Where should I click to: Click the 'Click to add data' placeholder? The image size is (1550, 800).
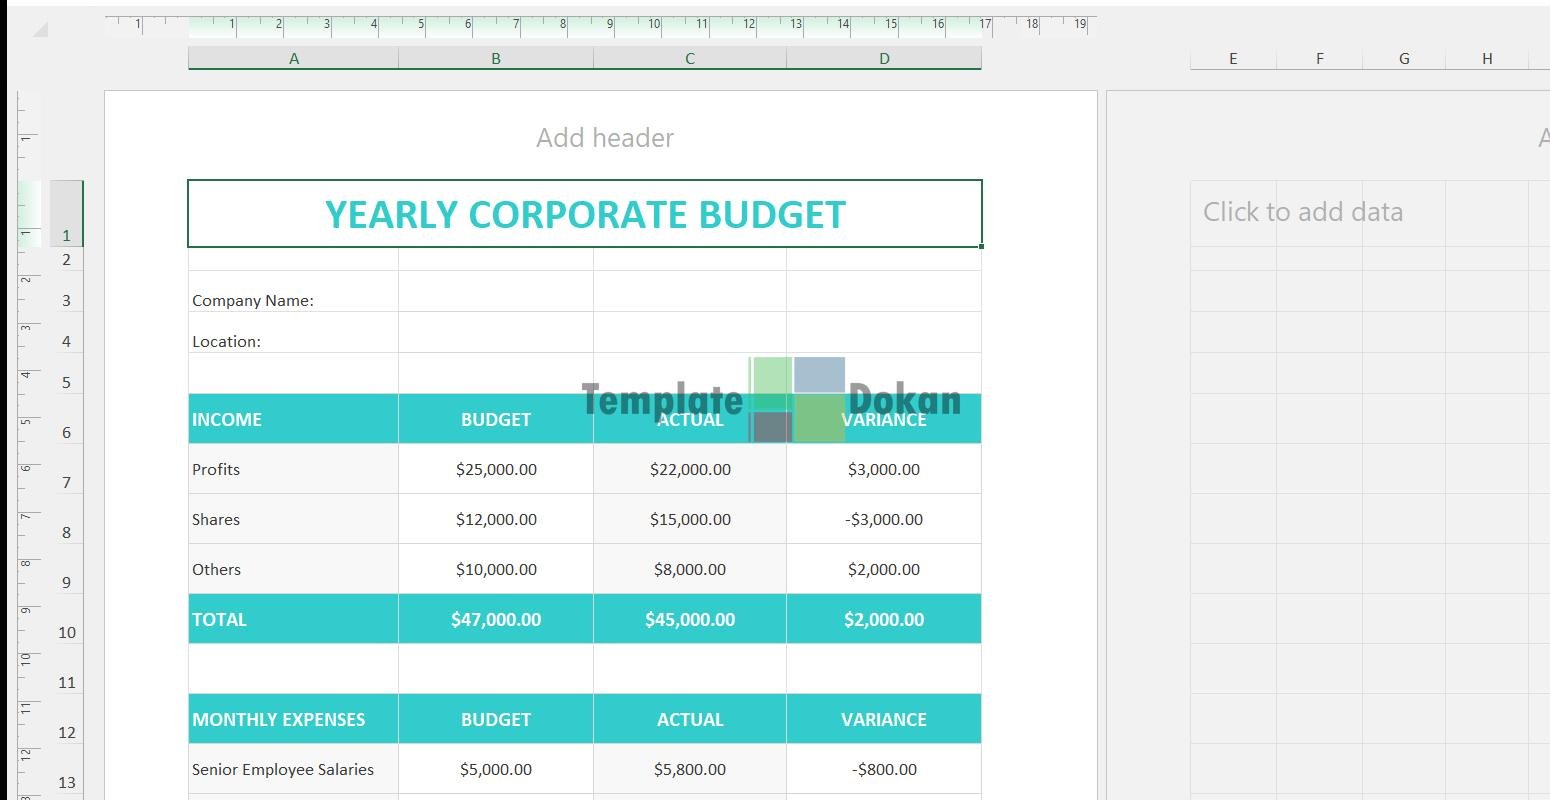pyautogui.click(x=1302, y=212)
